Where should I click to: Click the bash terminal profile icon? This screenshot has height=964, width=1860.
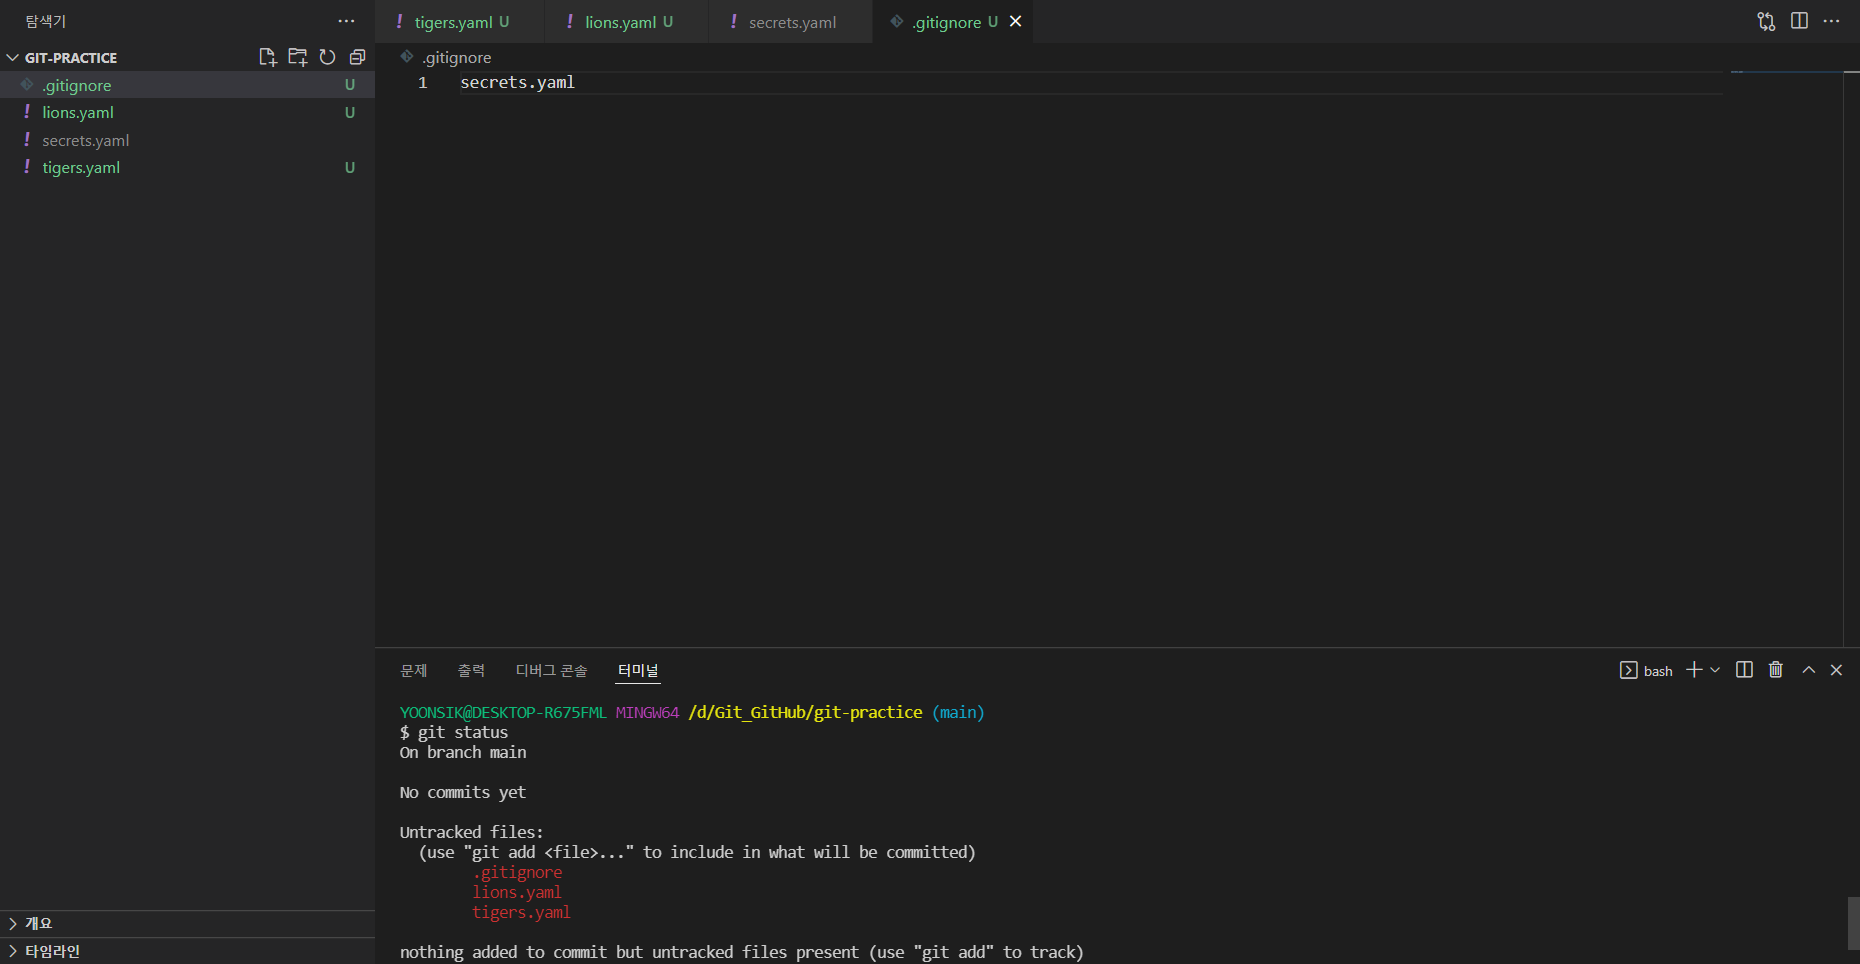click(1628, 670)
